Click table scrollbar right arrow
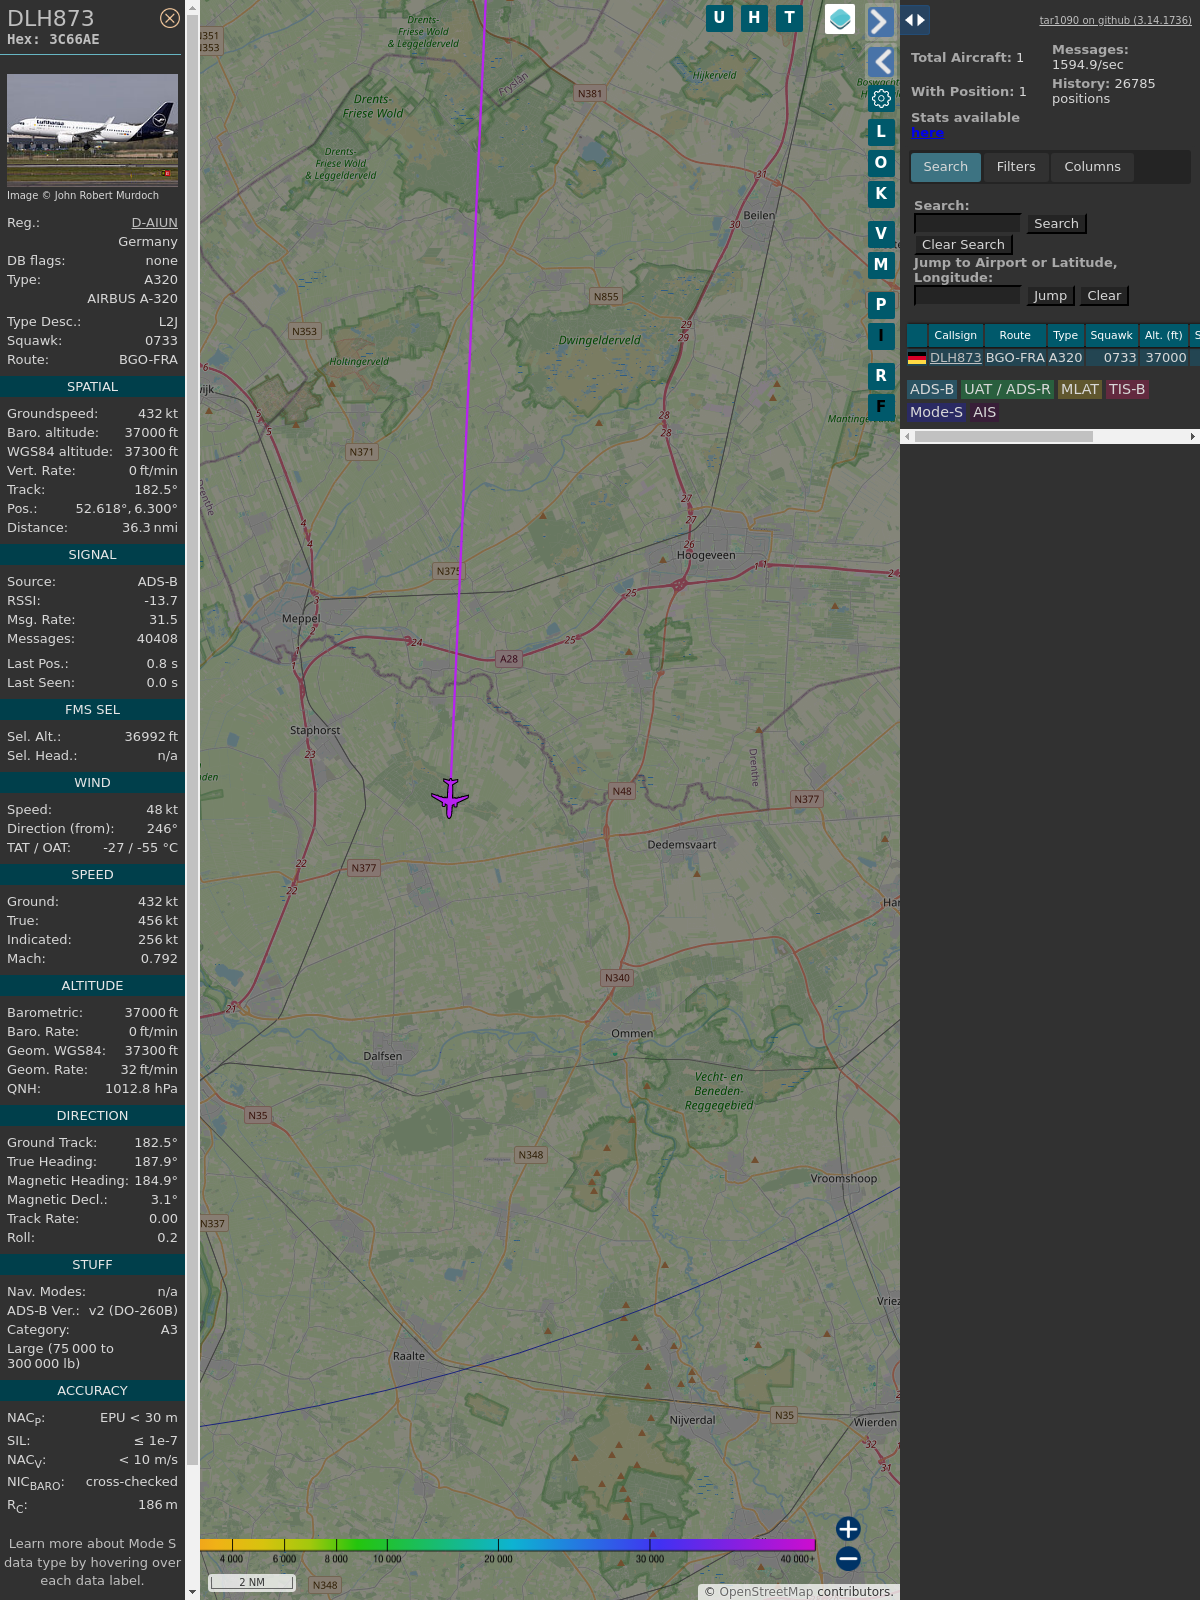Screen dimensions: 1200x1600 pos(1193,437)
